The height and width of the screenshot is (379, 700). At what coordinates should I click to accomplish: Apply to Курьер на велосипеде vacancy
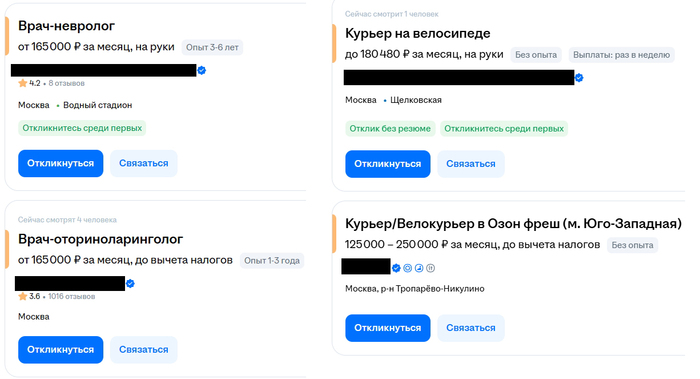(388, 164)
